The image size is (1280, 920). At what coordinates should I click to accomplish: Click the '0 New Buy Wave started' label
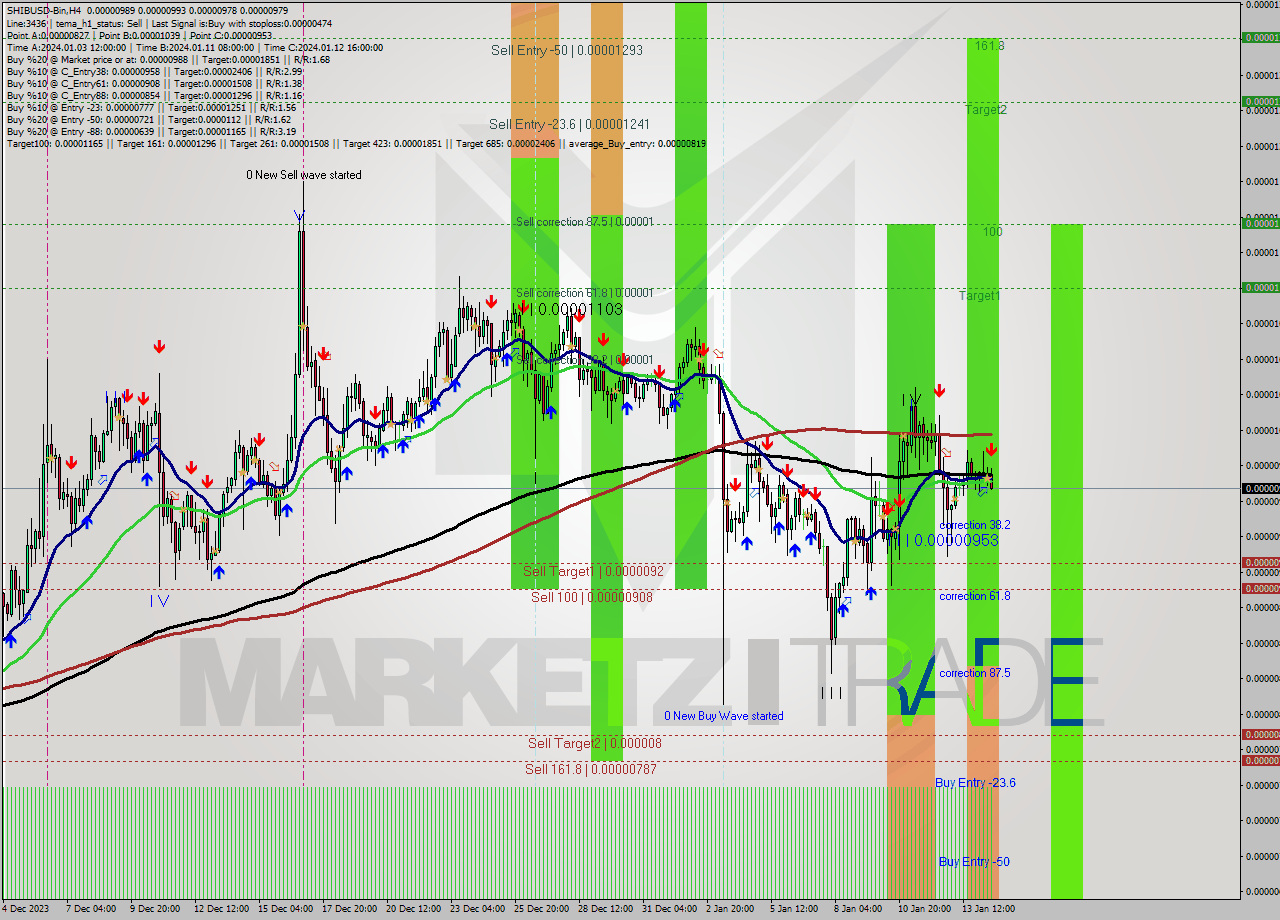click(724, 716)
